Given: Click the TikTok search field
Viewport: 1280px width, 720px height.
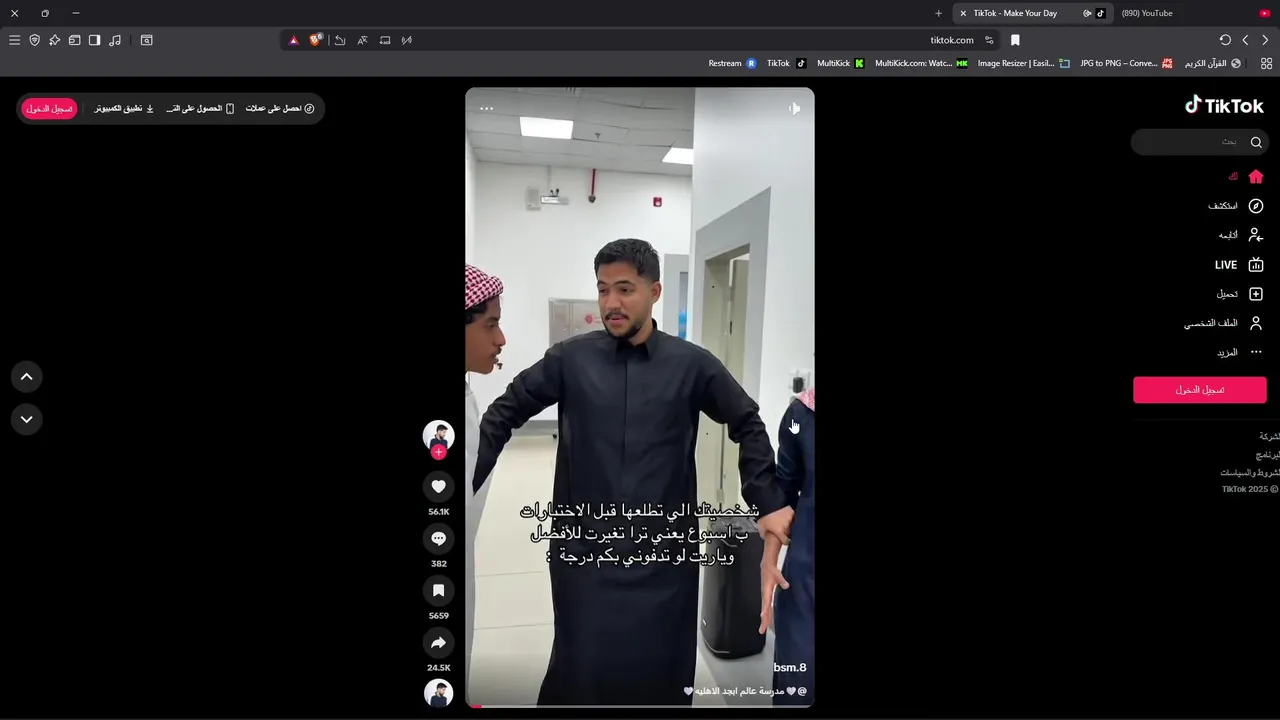Looking at the screenshot, I should 1199,142.
